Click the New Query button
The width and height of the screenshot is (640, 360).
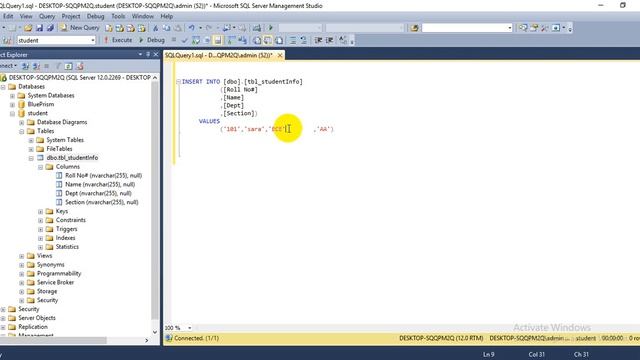click(x=80, y=28)
